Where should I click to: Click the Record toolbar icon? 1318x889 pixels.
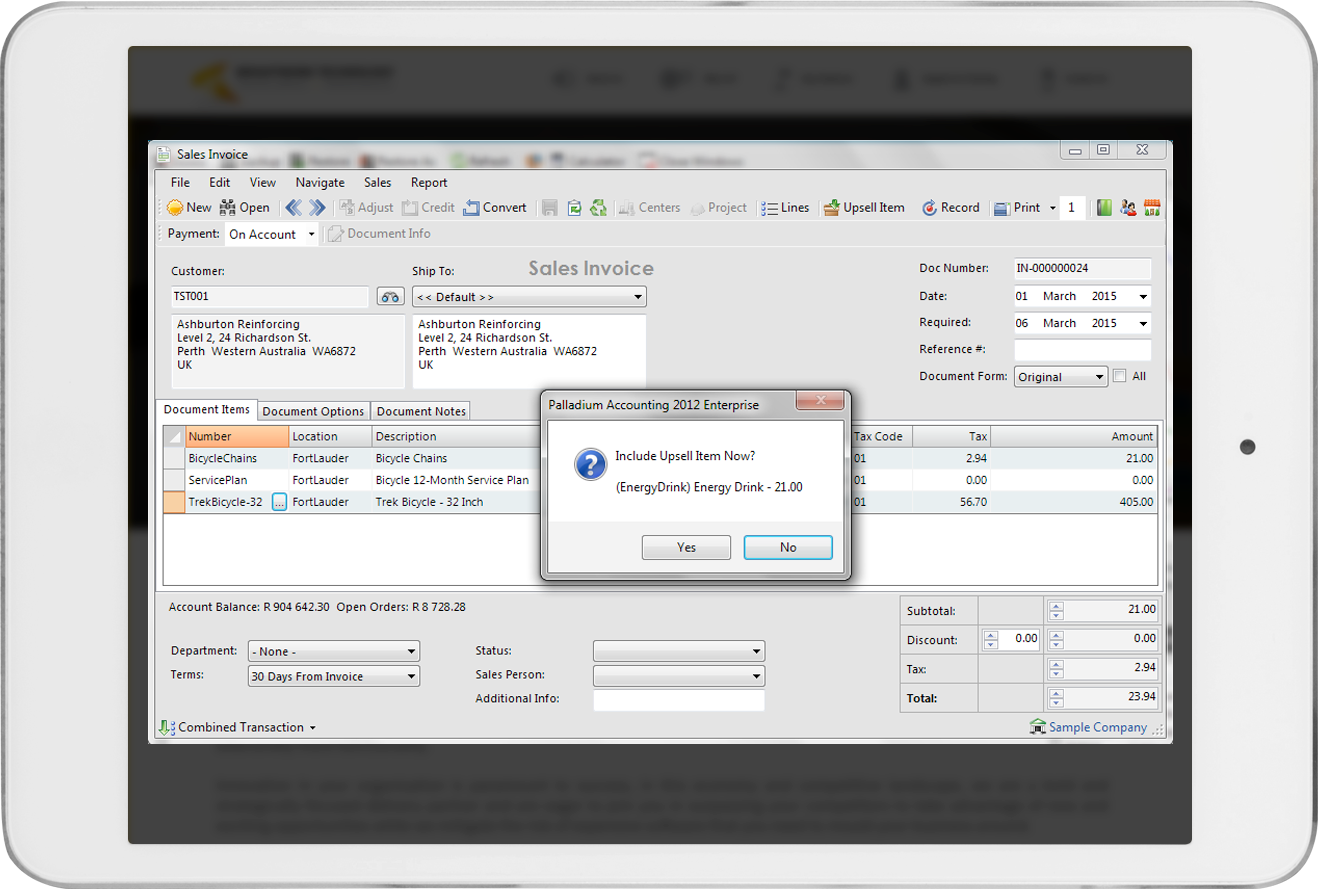coord(929,208)
